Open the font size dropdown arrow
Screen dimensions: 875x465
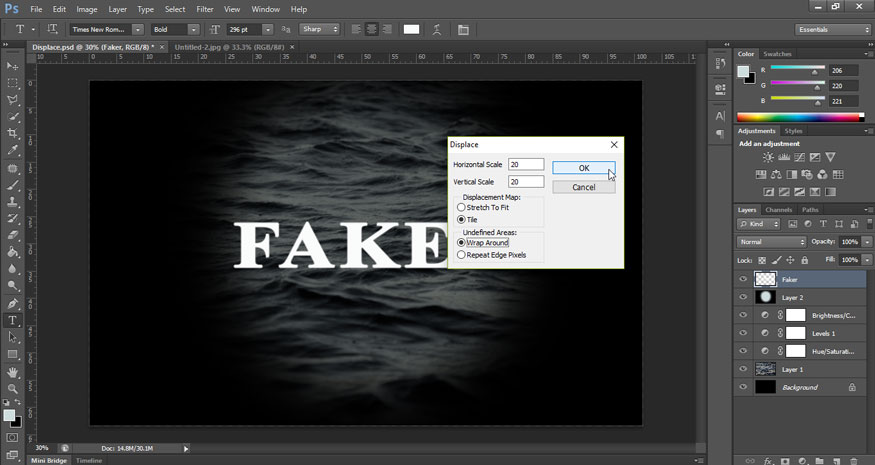267,30
